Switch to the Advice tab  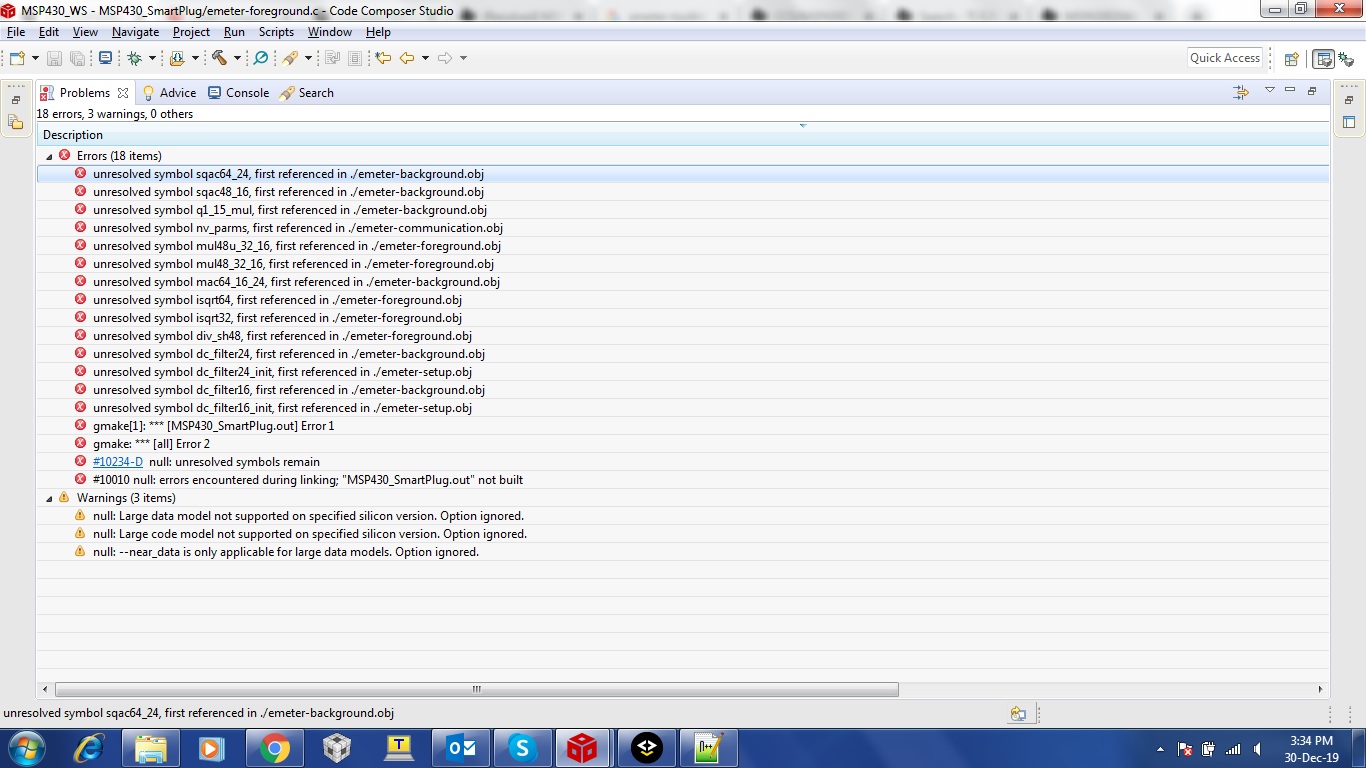point(170,93)
